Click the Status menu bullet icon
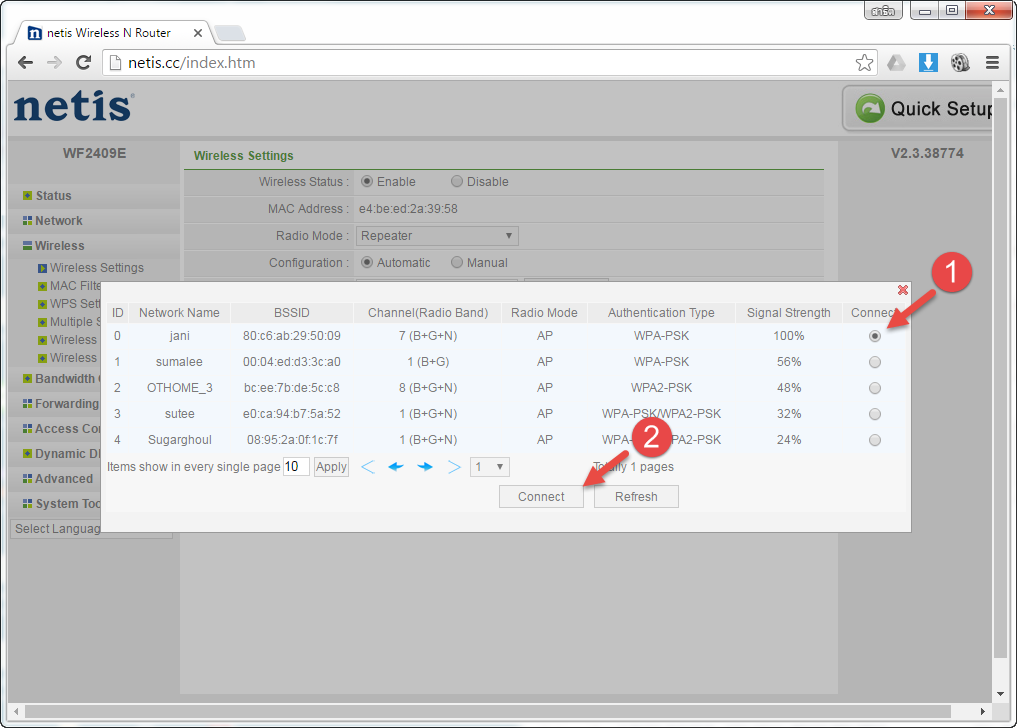This screenshot has height=728, width=1017. [27, 195]
